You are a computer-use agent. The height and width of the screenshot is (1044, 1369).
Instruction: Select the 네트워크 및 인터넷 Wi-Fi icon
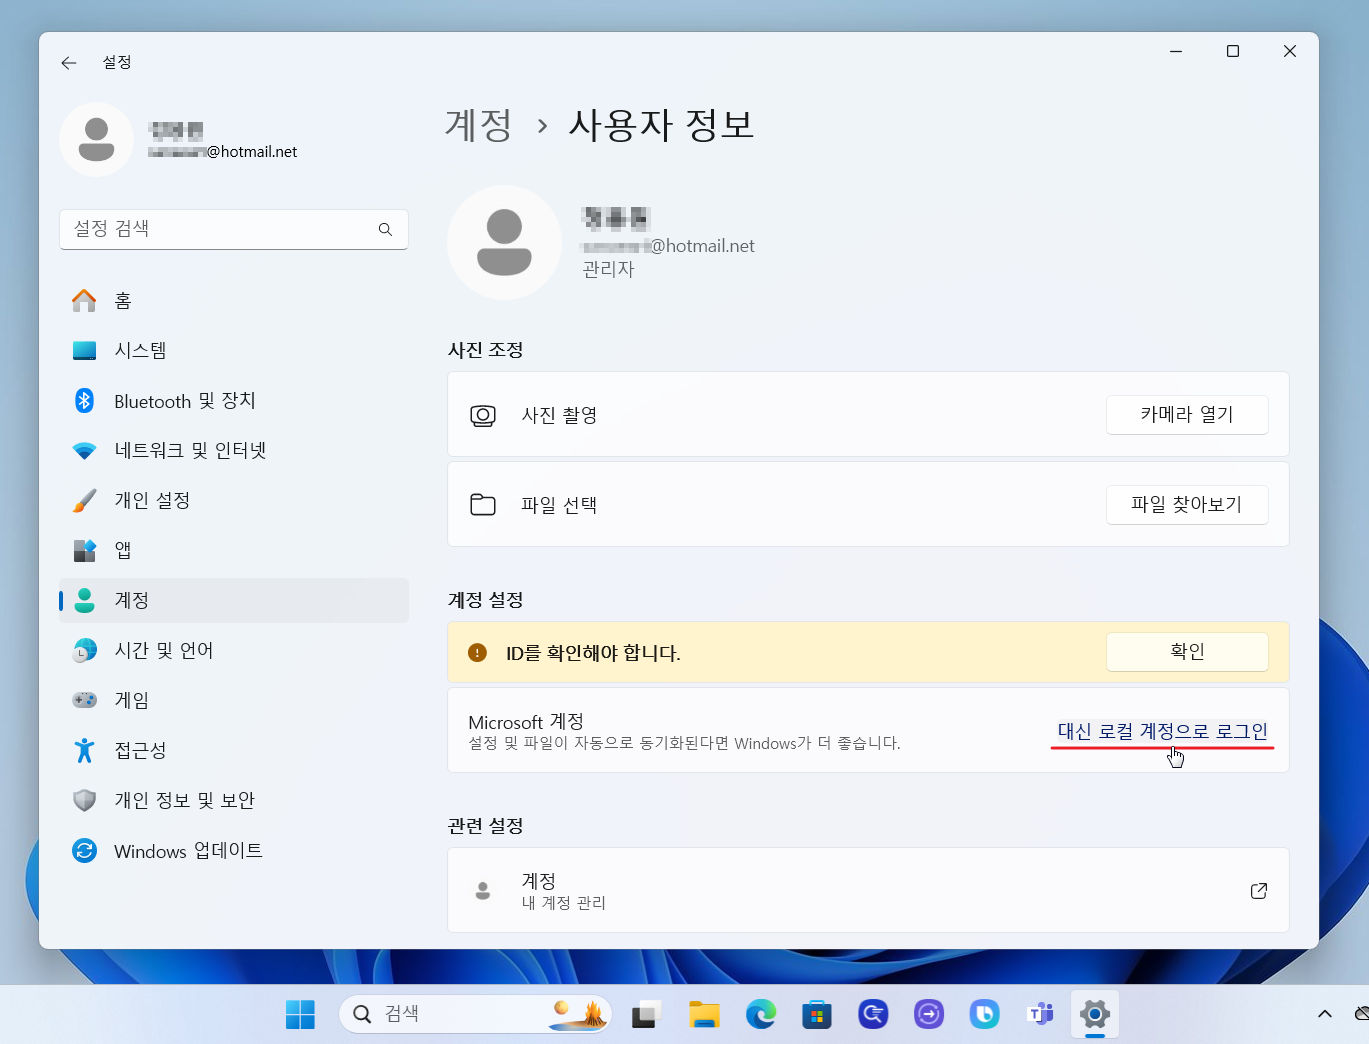[85, 450]
